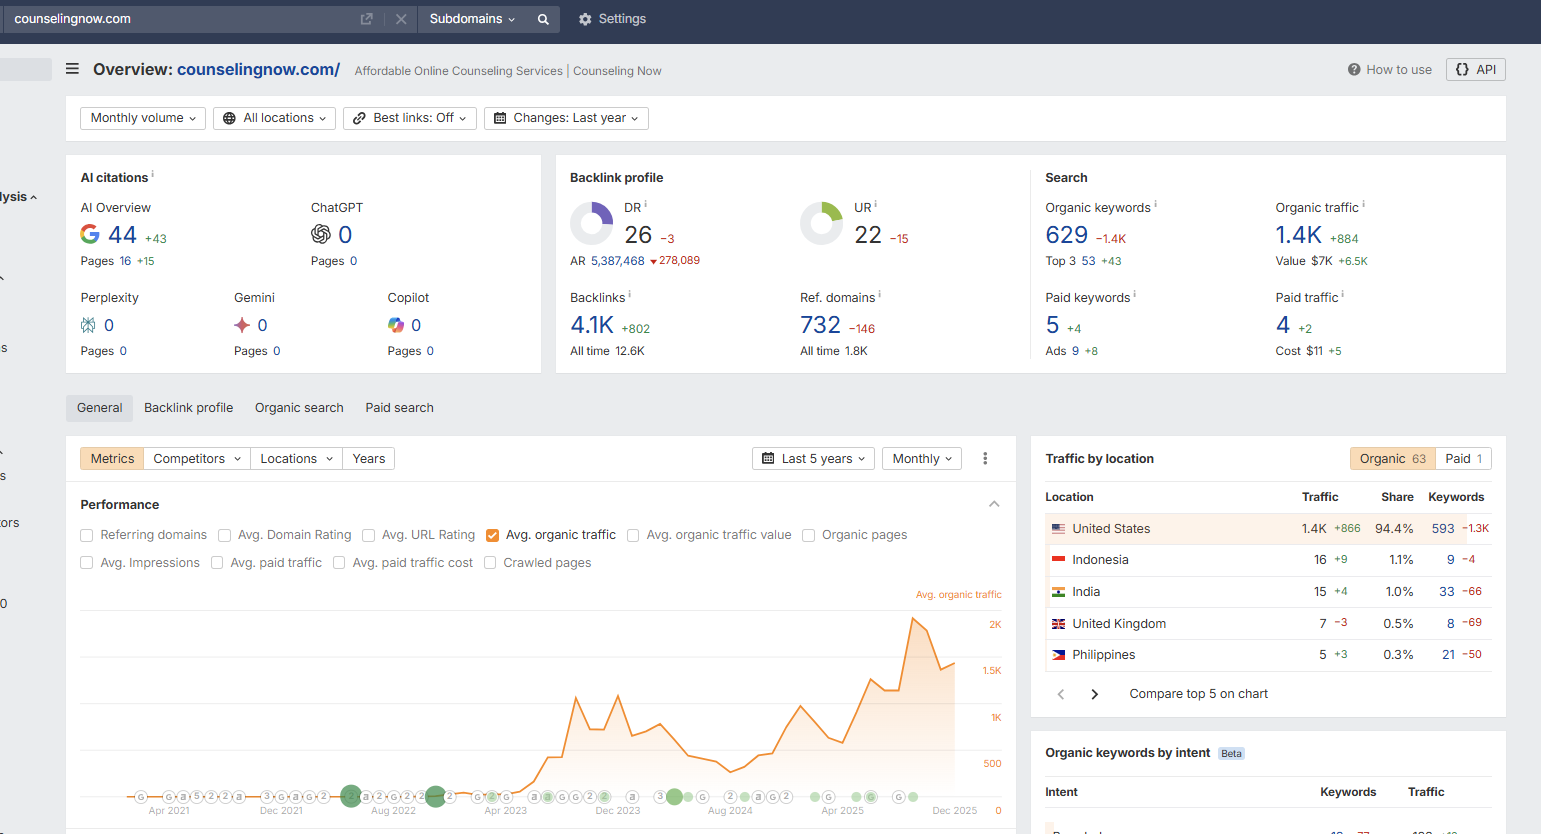Open the hamburger menu beside Overview
The height and width of the screenshot is (834, 1541).
(72, 69)
